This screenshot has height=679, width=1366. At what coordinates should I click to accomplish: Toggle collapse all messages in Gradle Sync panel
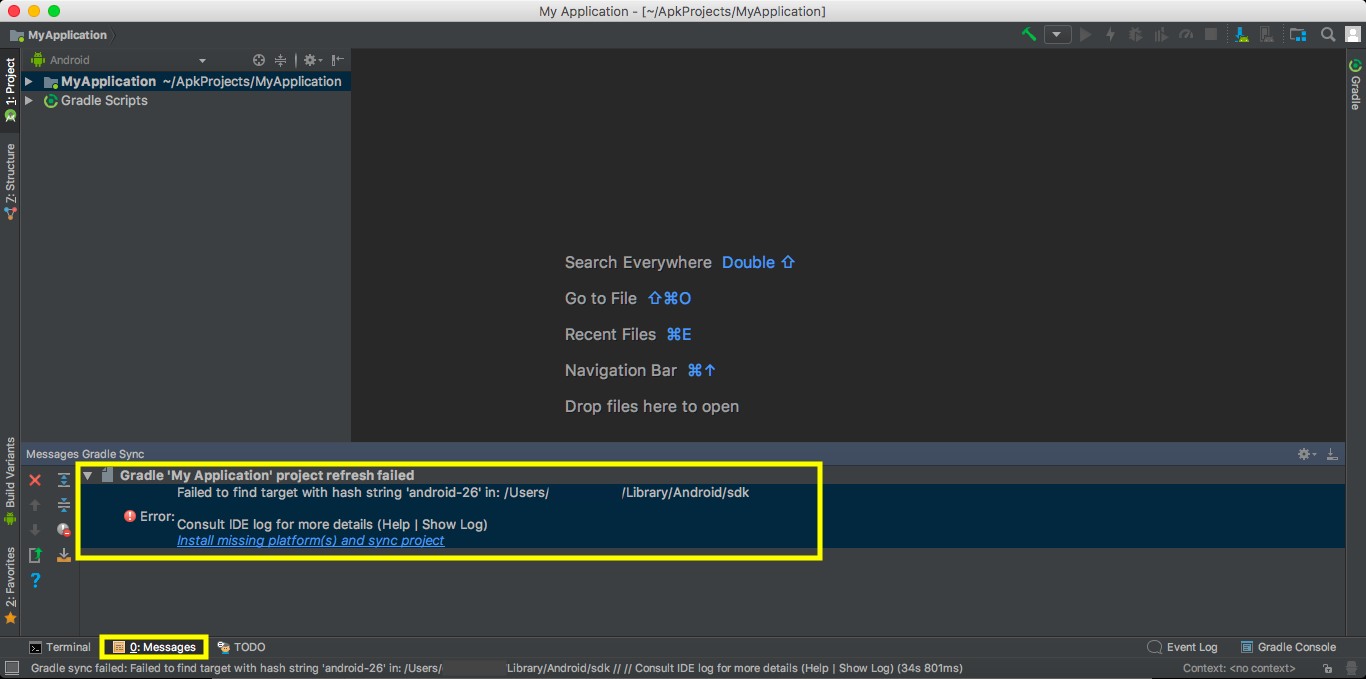[63, 504]
